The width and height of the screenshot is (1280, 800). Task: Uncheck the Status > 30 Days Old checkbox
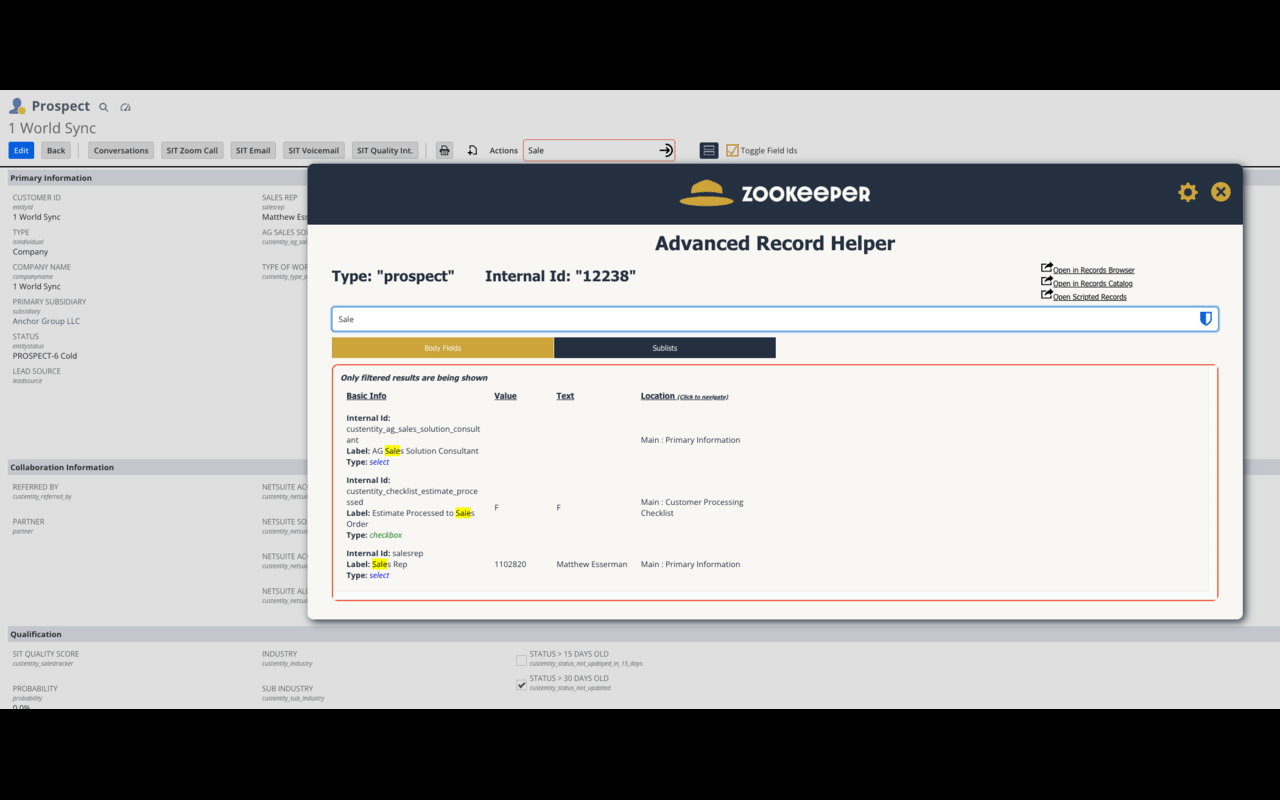tap(521, 685)
